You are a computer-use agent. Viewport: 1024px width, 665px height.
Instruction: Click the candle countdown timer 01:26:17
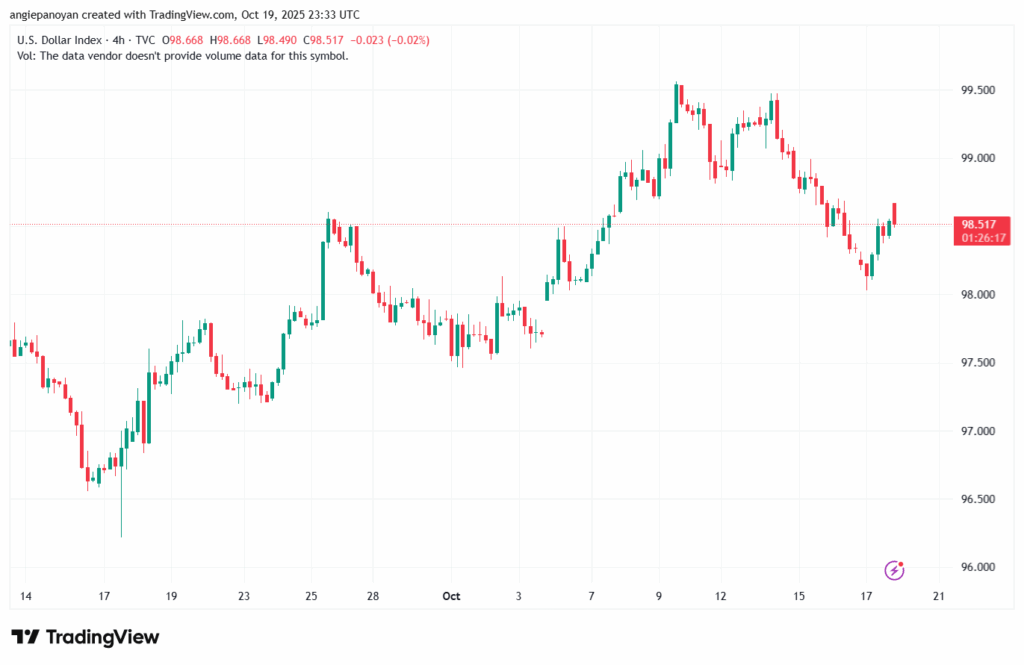pos(981,238)
